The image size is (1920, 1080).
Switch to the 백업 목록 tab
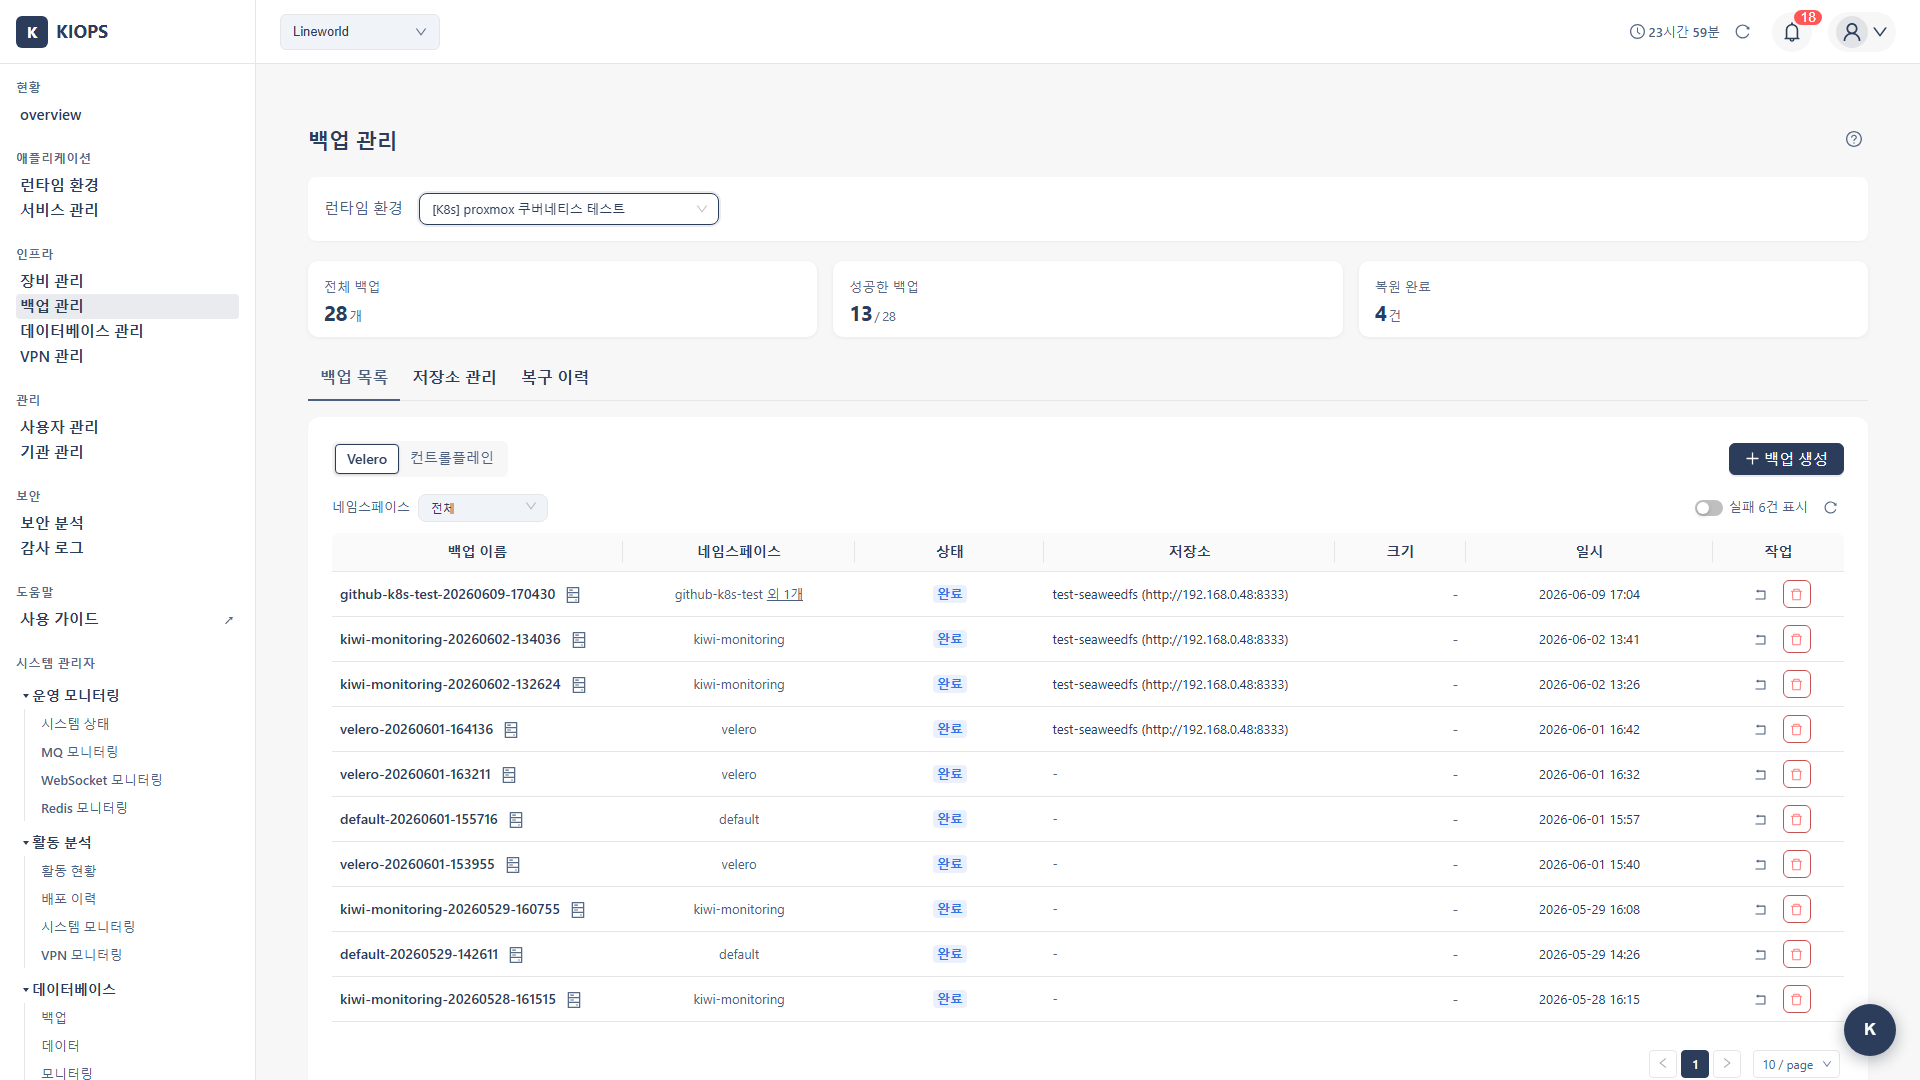pos(354,378)
